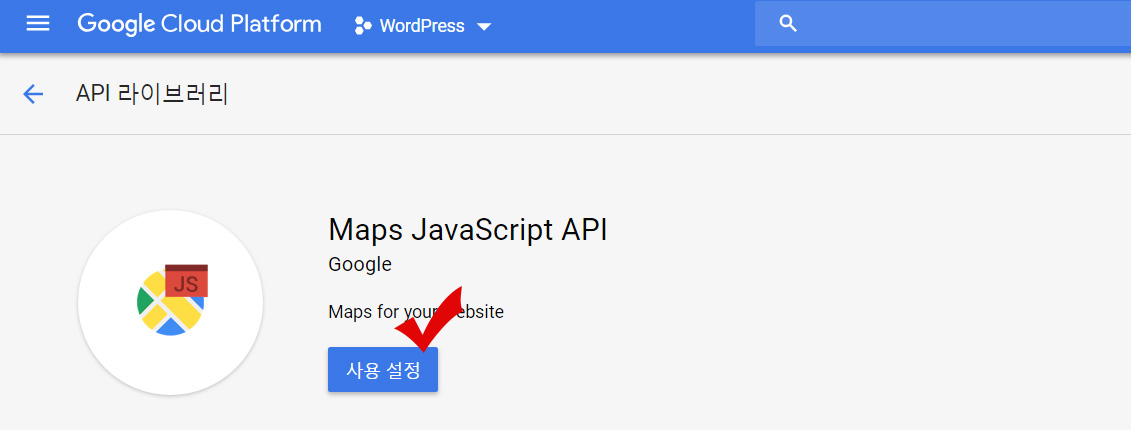Viewport: 1131px width, 430px height.
Task: Focus the top search input field
Action: click(943, 24)
